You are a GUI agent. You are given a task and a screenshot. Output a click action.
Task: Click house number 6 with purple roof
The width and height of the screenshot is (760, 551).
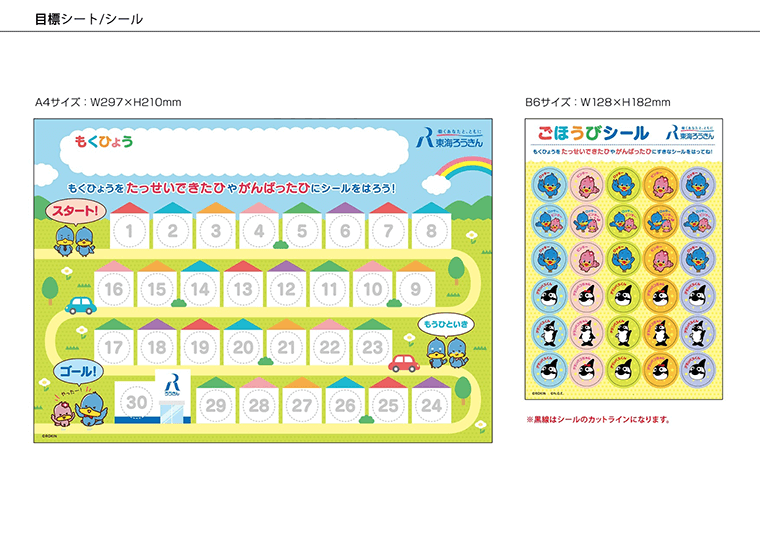click(x=345, y=226)
